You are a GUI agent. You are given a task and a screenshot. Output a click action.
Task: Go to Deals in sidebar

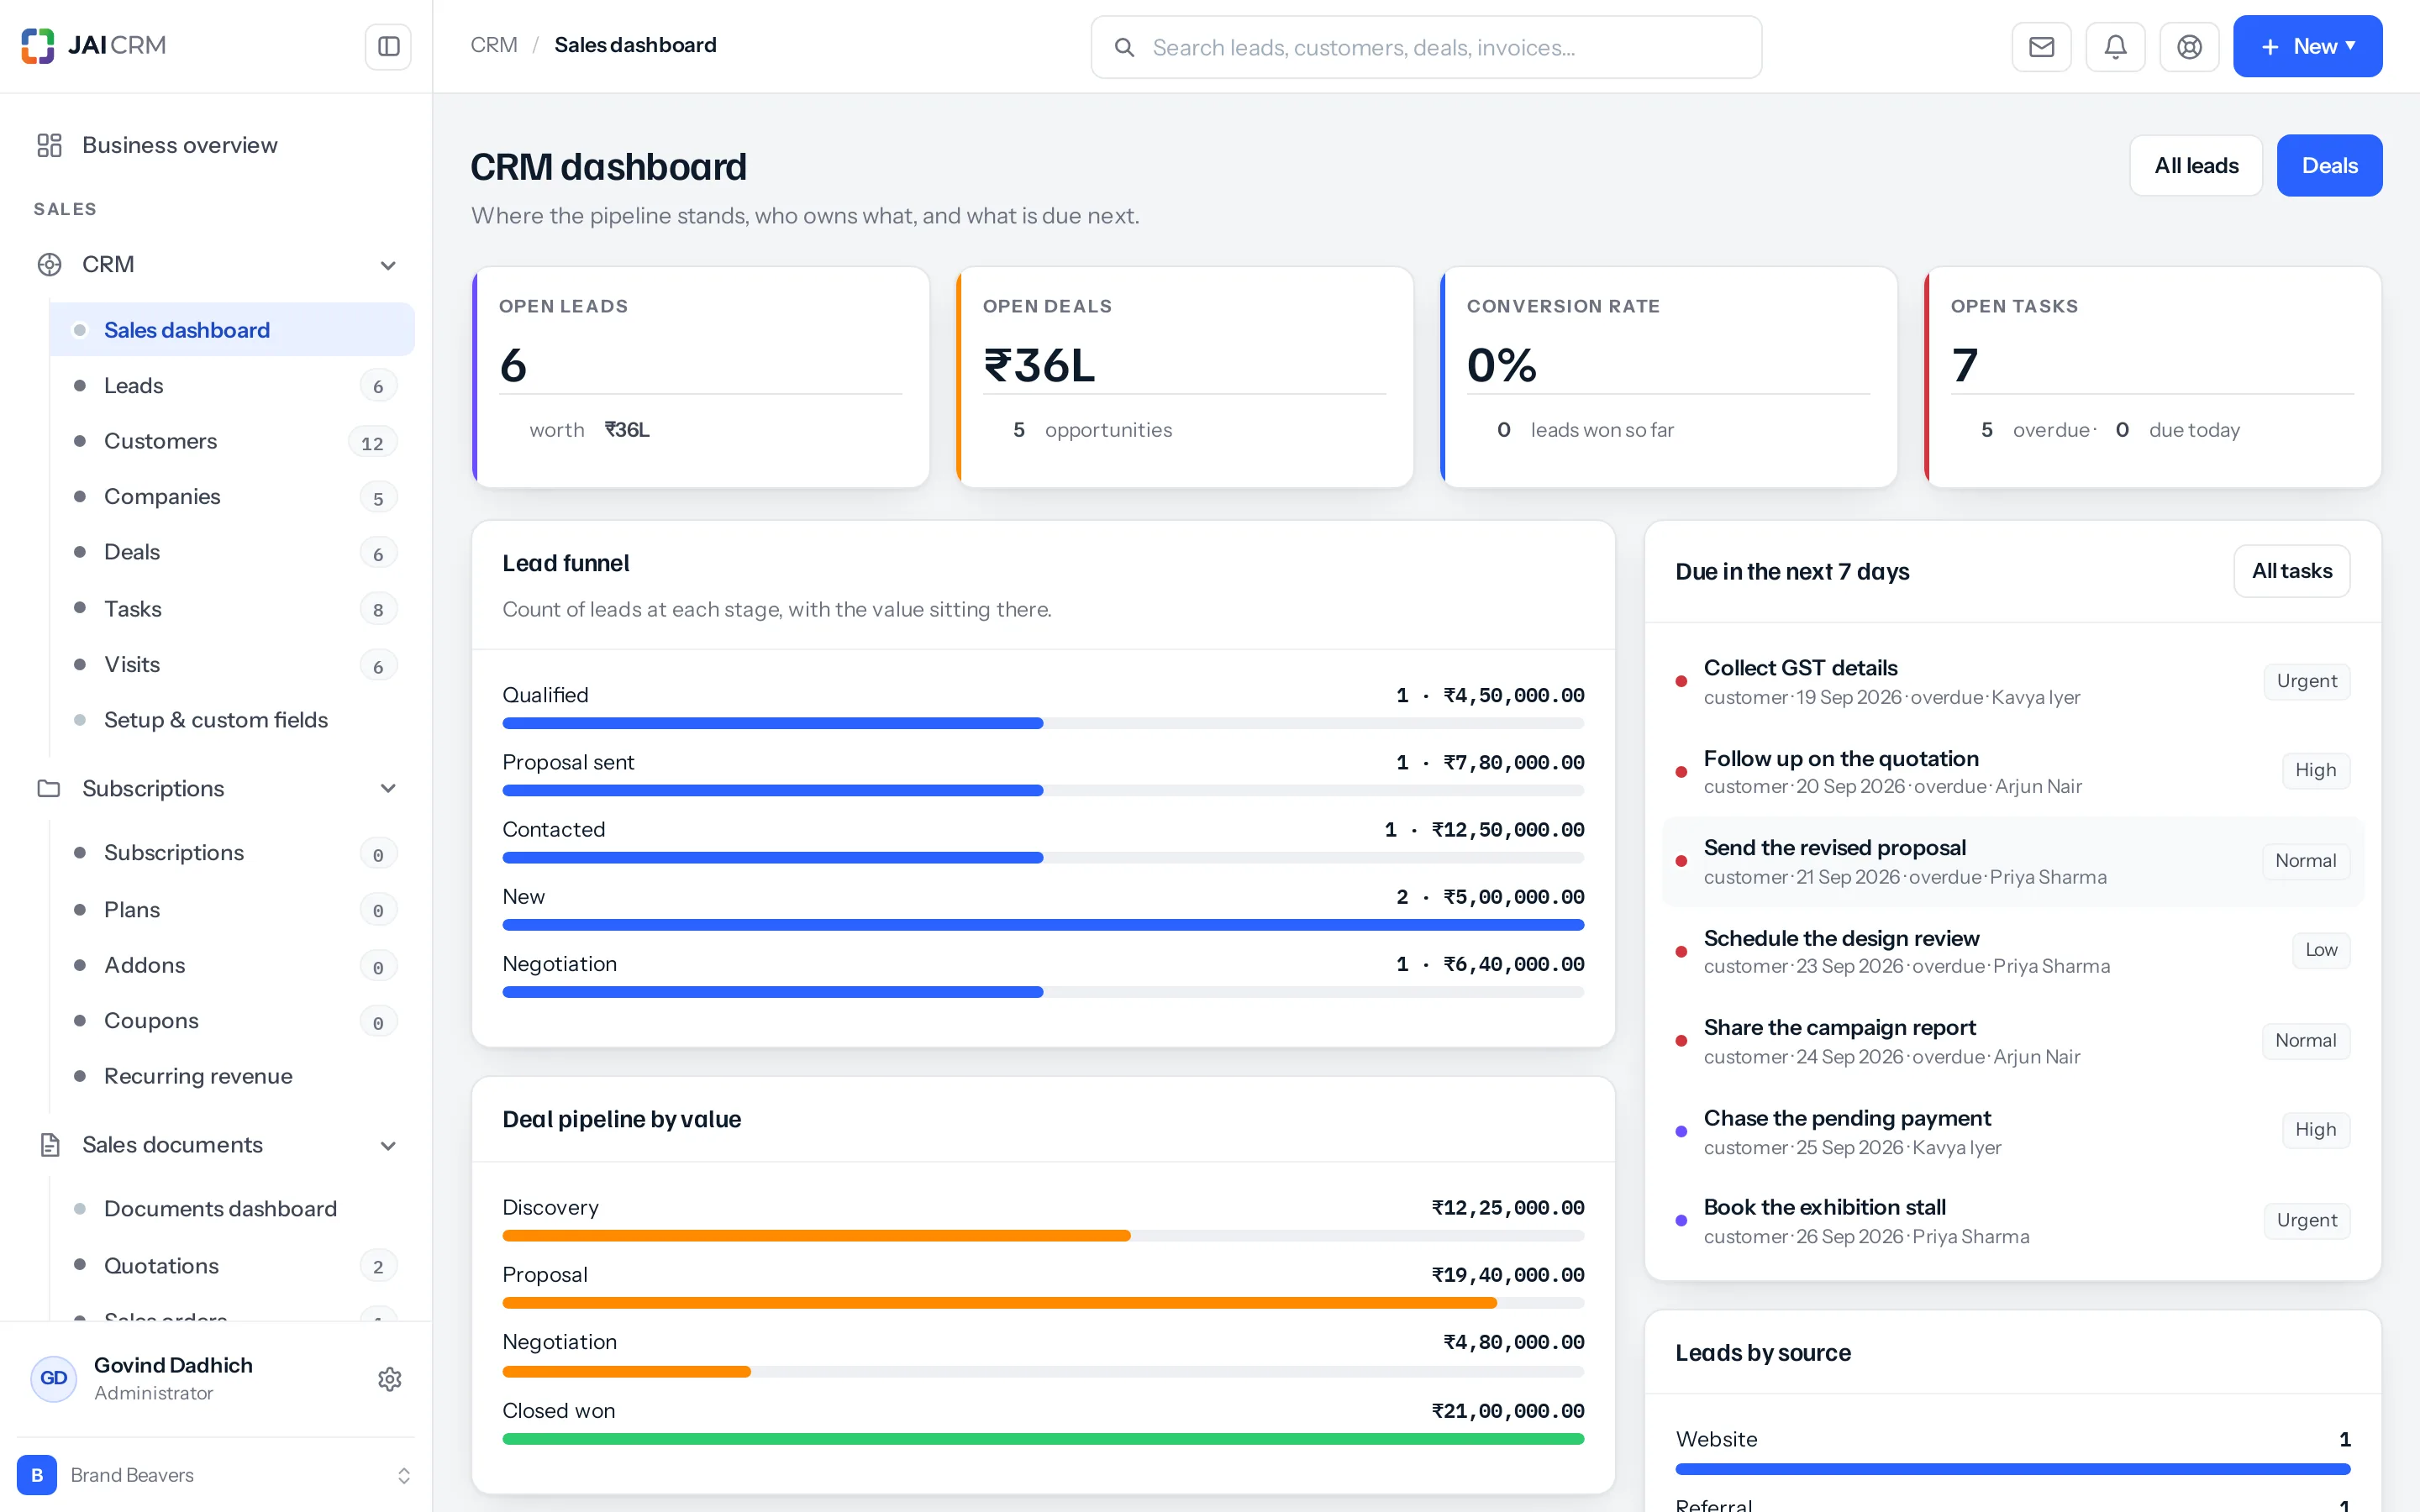click(x=232, y=552)
